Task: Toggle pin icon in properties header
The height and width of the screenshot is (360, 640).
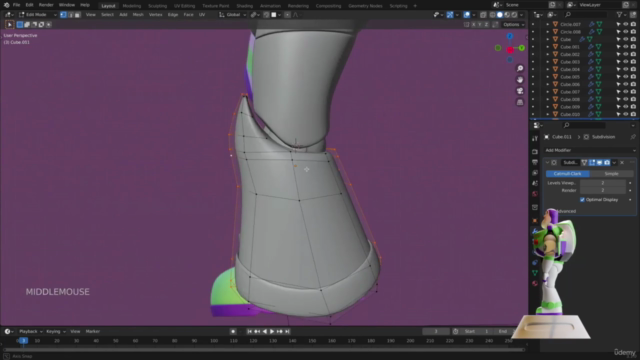Action: [633, 137]
